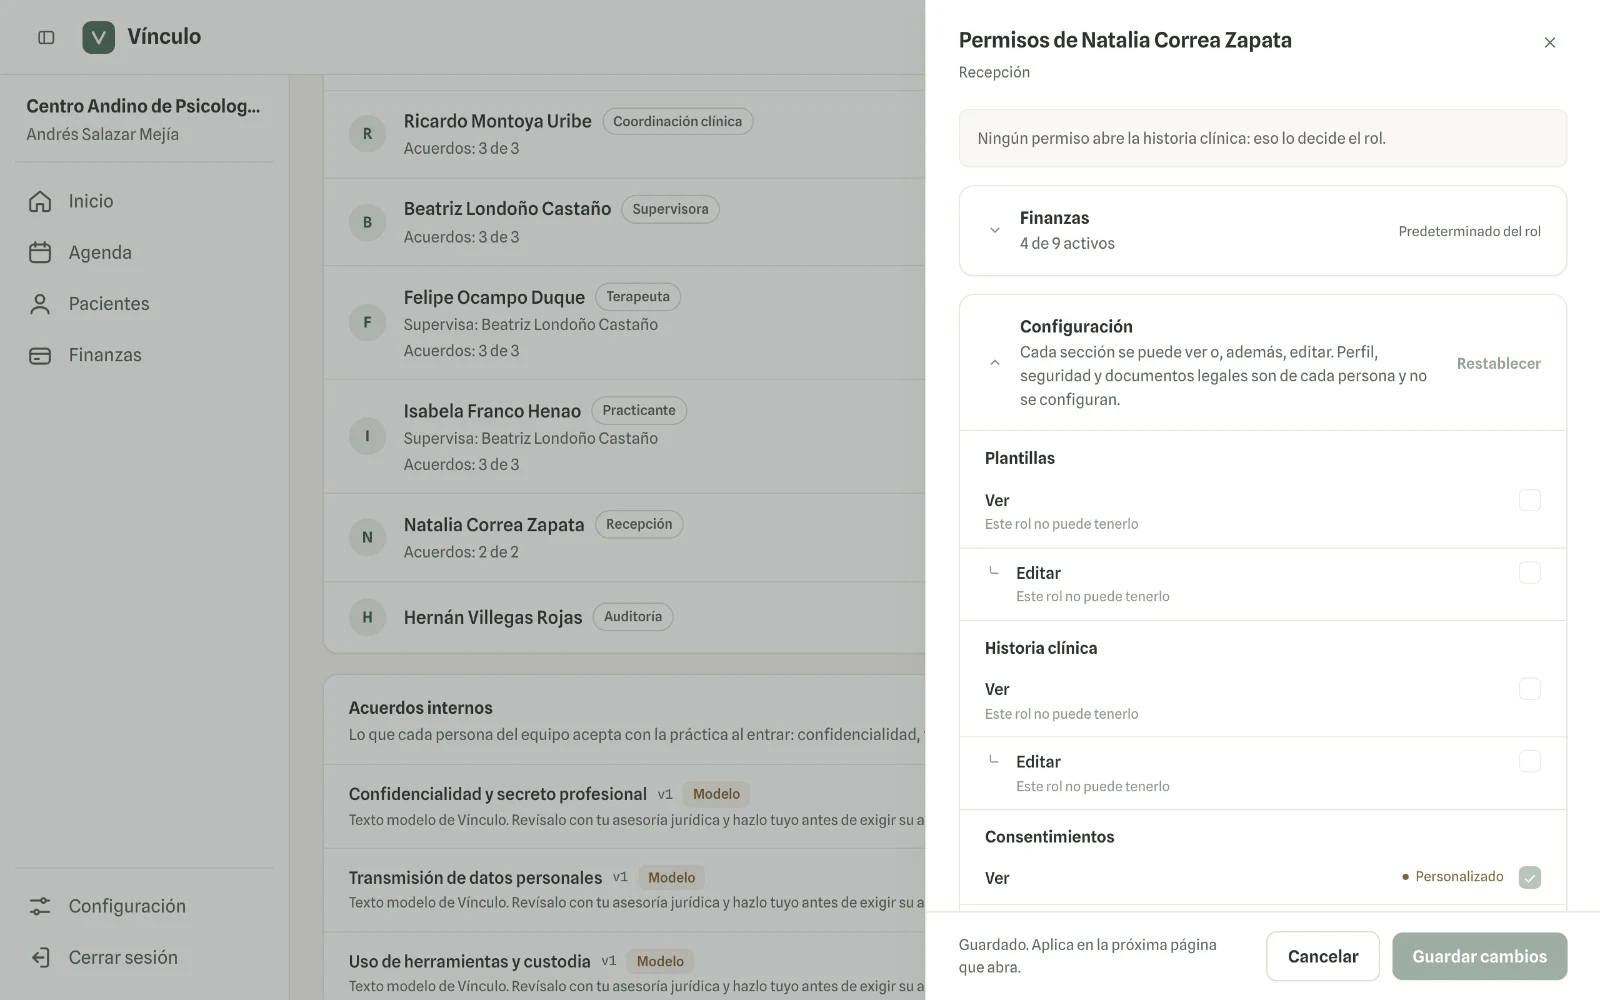Click Restablecer for Configuración permissions
This screenshot has width=1600, height=1000.
click(1498, 363)
